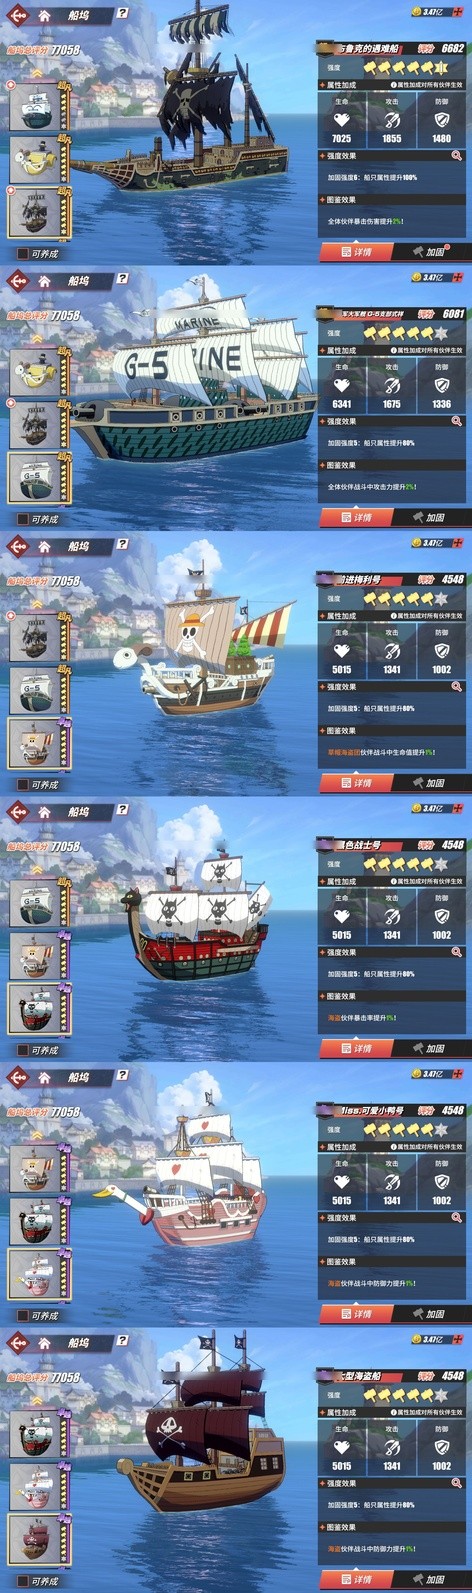Tap the home icon on the 进梅利号 screen
The image size is (472, 1593).
pyautogui.click(x=44, y=547)
